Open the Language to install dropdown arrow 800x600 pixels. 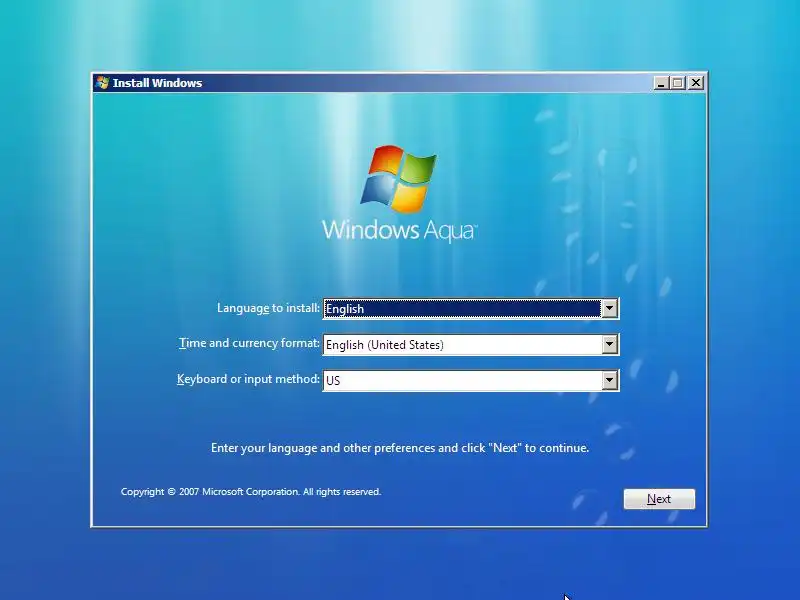610,309
